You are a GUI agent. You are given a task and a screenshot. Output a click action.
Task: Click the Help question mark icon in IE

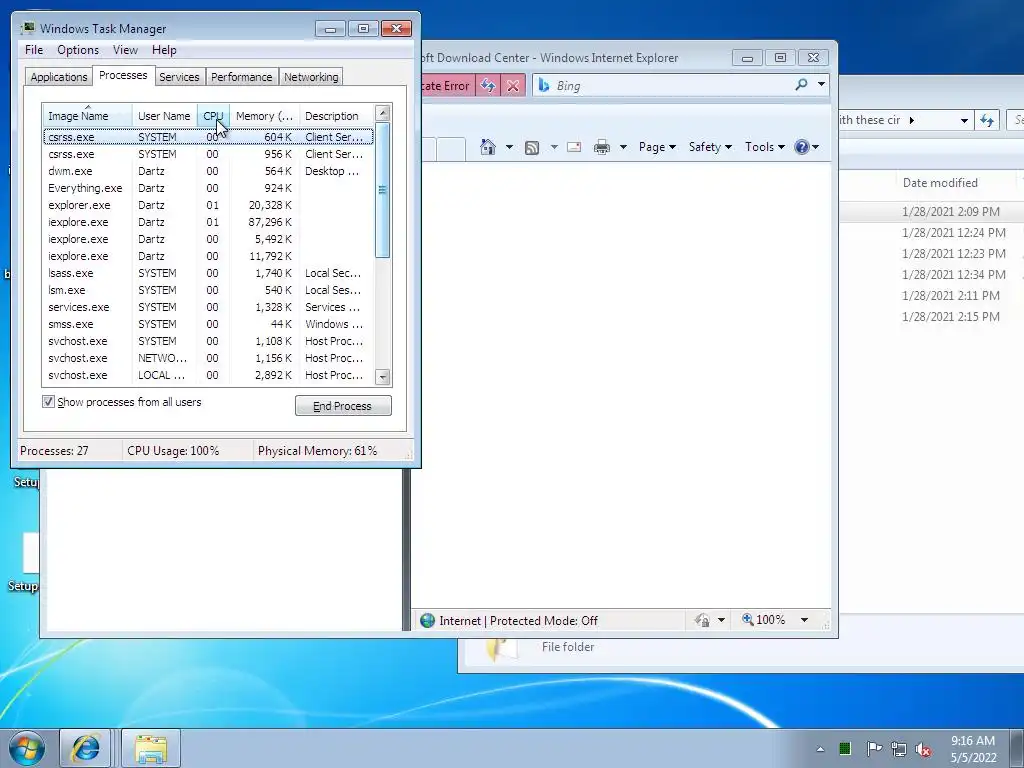pyautogui.click(x=802, y=147)
